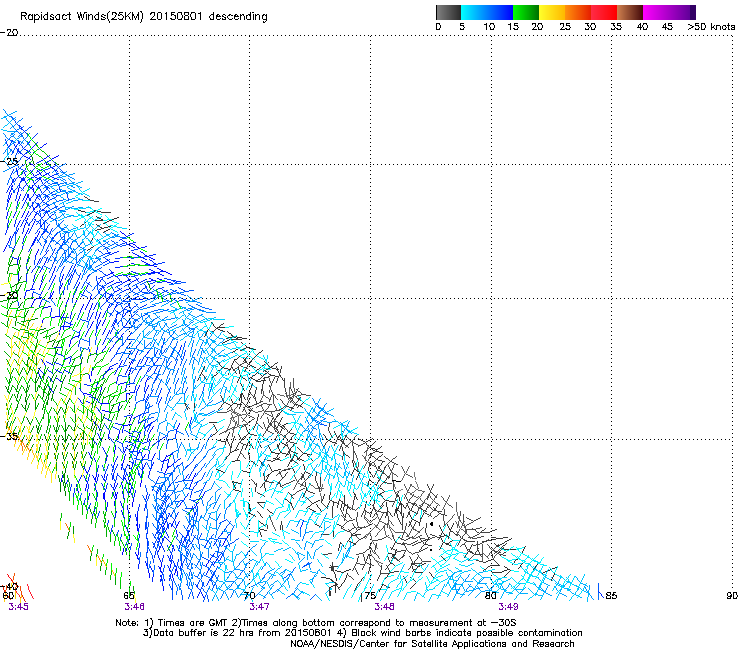The height and width of the screenshot is (650, 740).
Task: Pick the cyan-to-blue 5-15 knots color segment
Action: 487,12
